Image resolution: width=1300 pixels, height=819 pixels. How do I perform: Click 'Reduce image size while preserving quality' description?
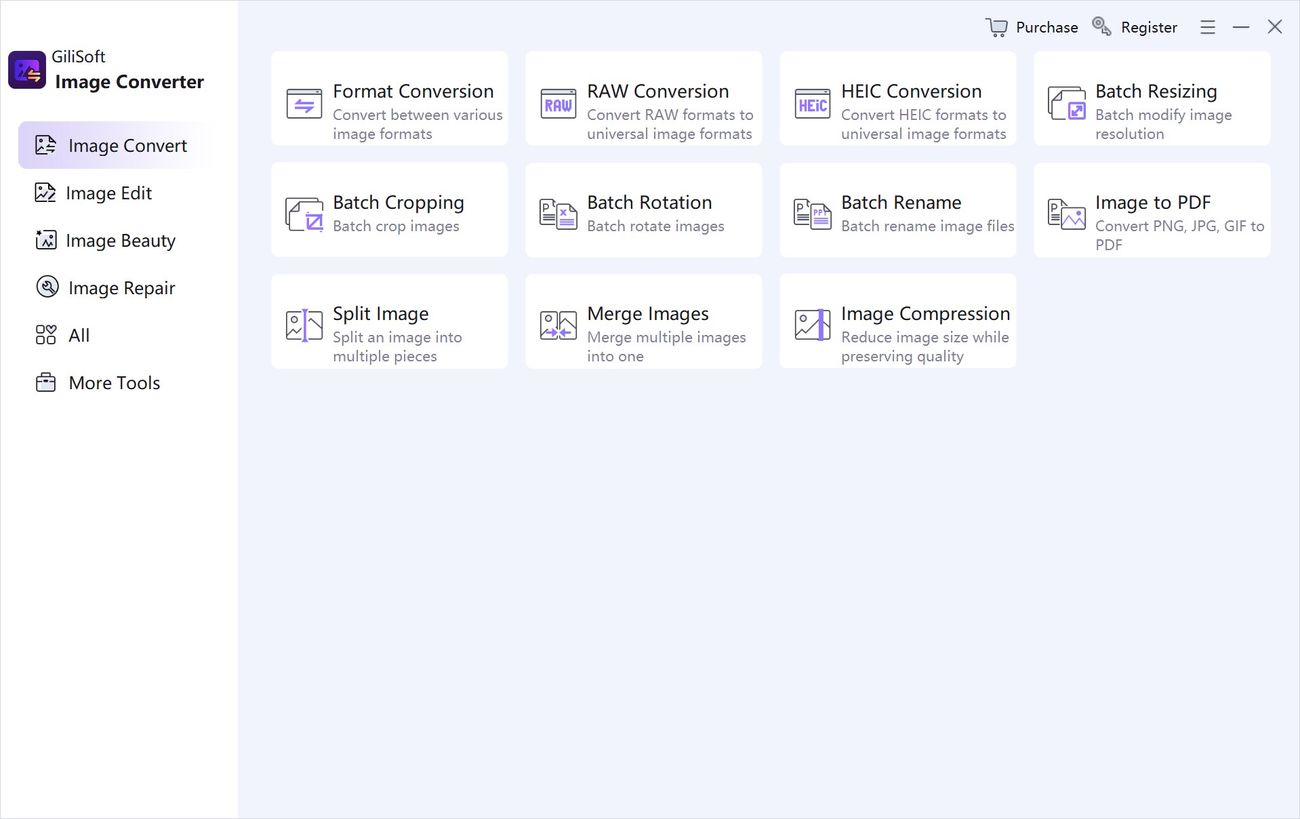tap(925, 347)
